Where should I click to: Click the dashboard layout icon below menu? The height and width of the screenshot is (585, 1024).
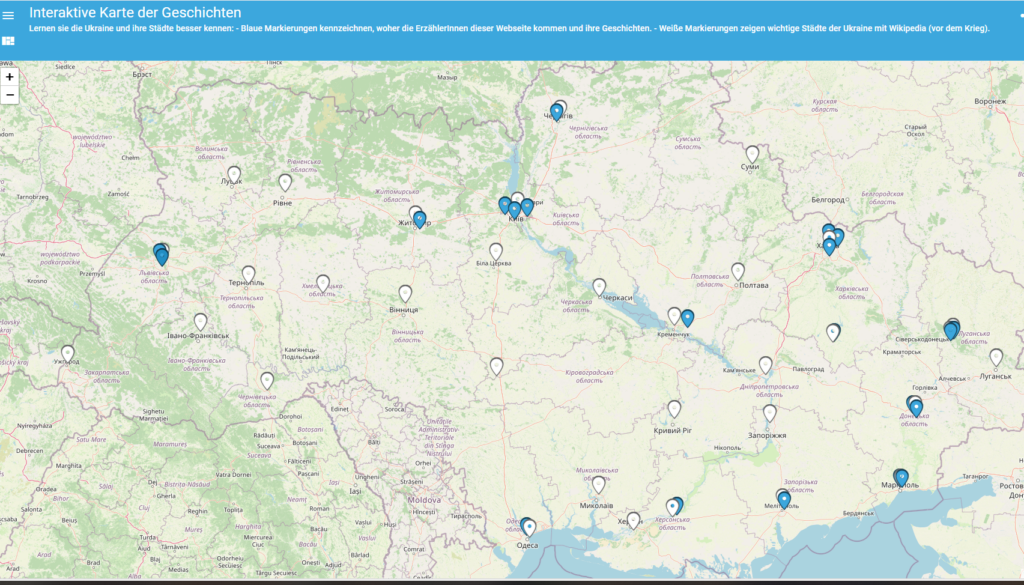click(9, 41)
